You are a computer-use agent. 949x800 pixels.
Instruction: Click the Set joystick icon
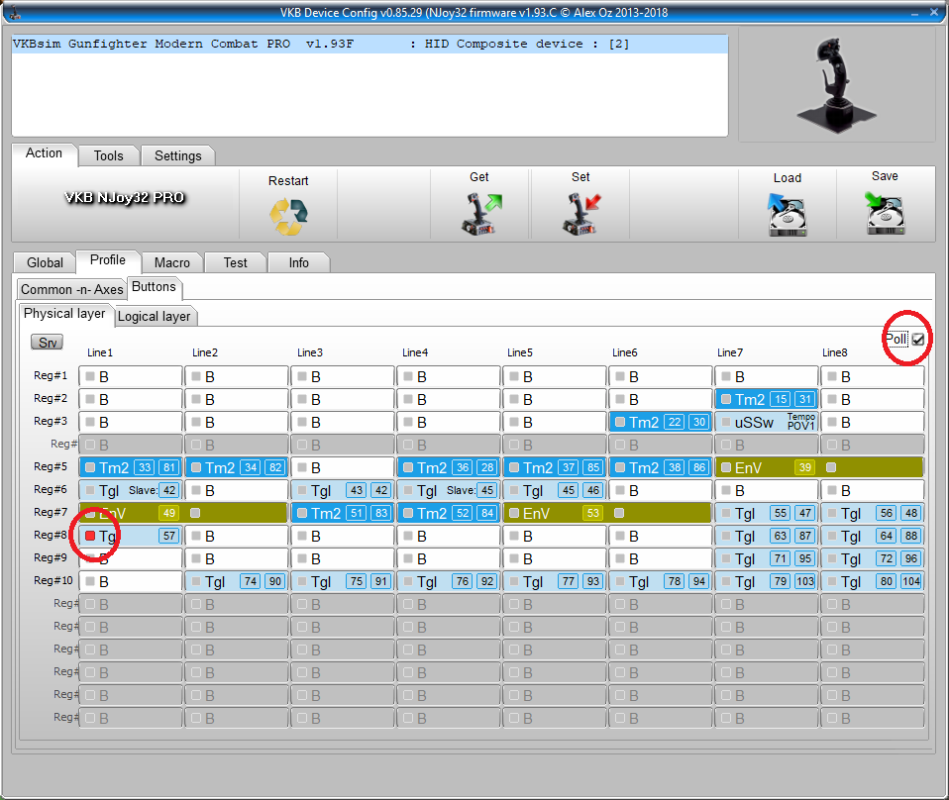580,213
